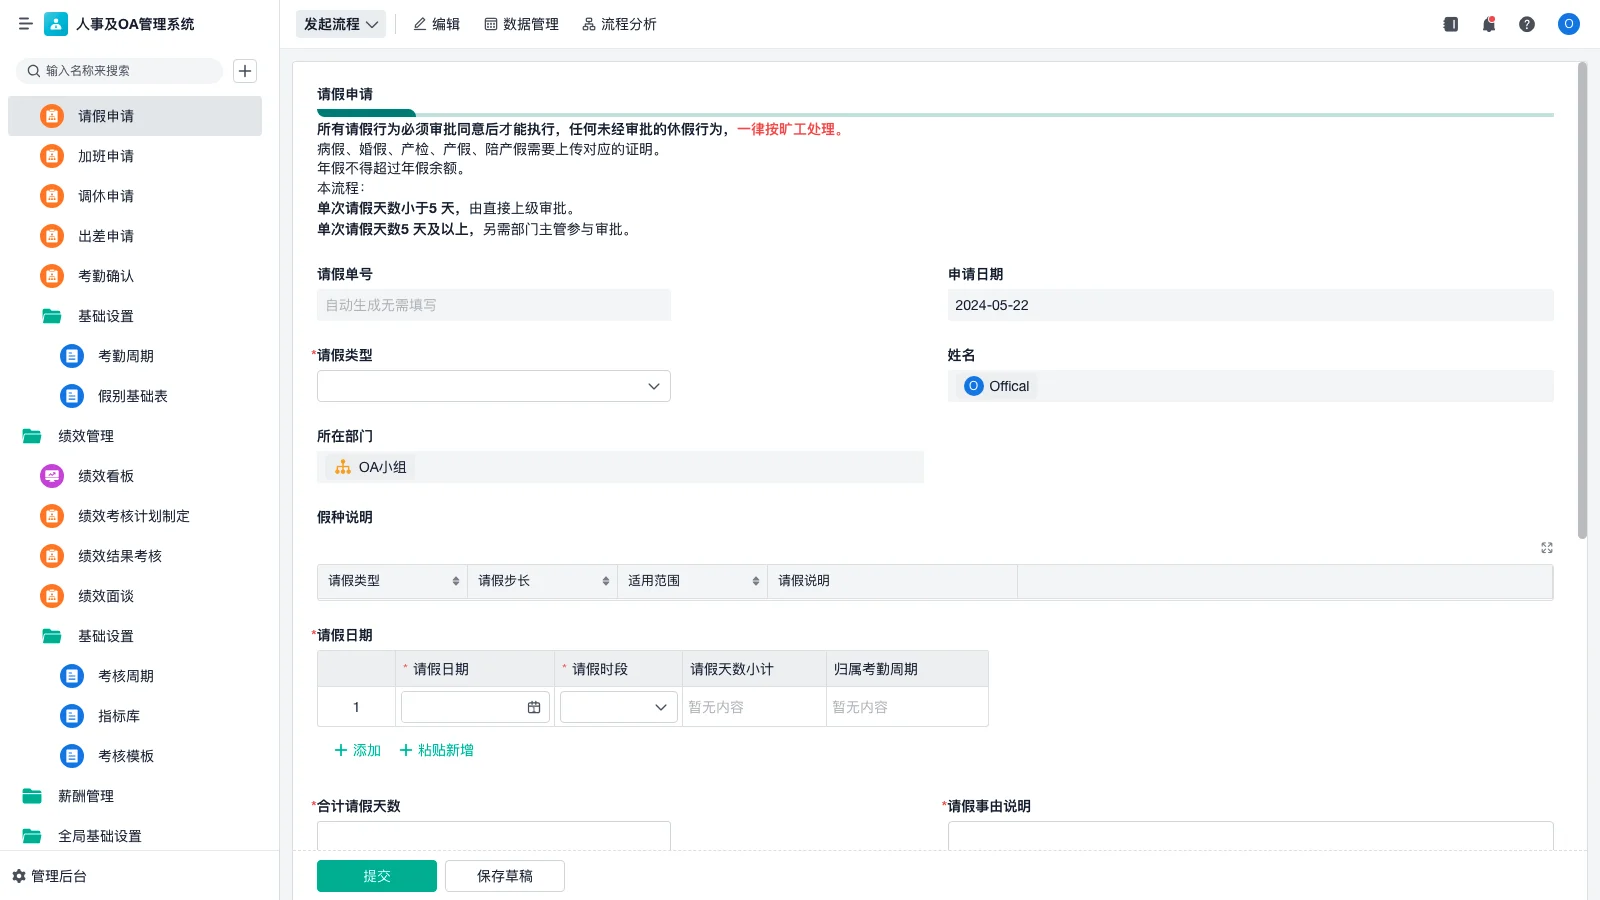Open the notifications bell icon
This screenshot has height=900, width=1600.
[1488, 24]
